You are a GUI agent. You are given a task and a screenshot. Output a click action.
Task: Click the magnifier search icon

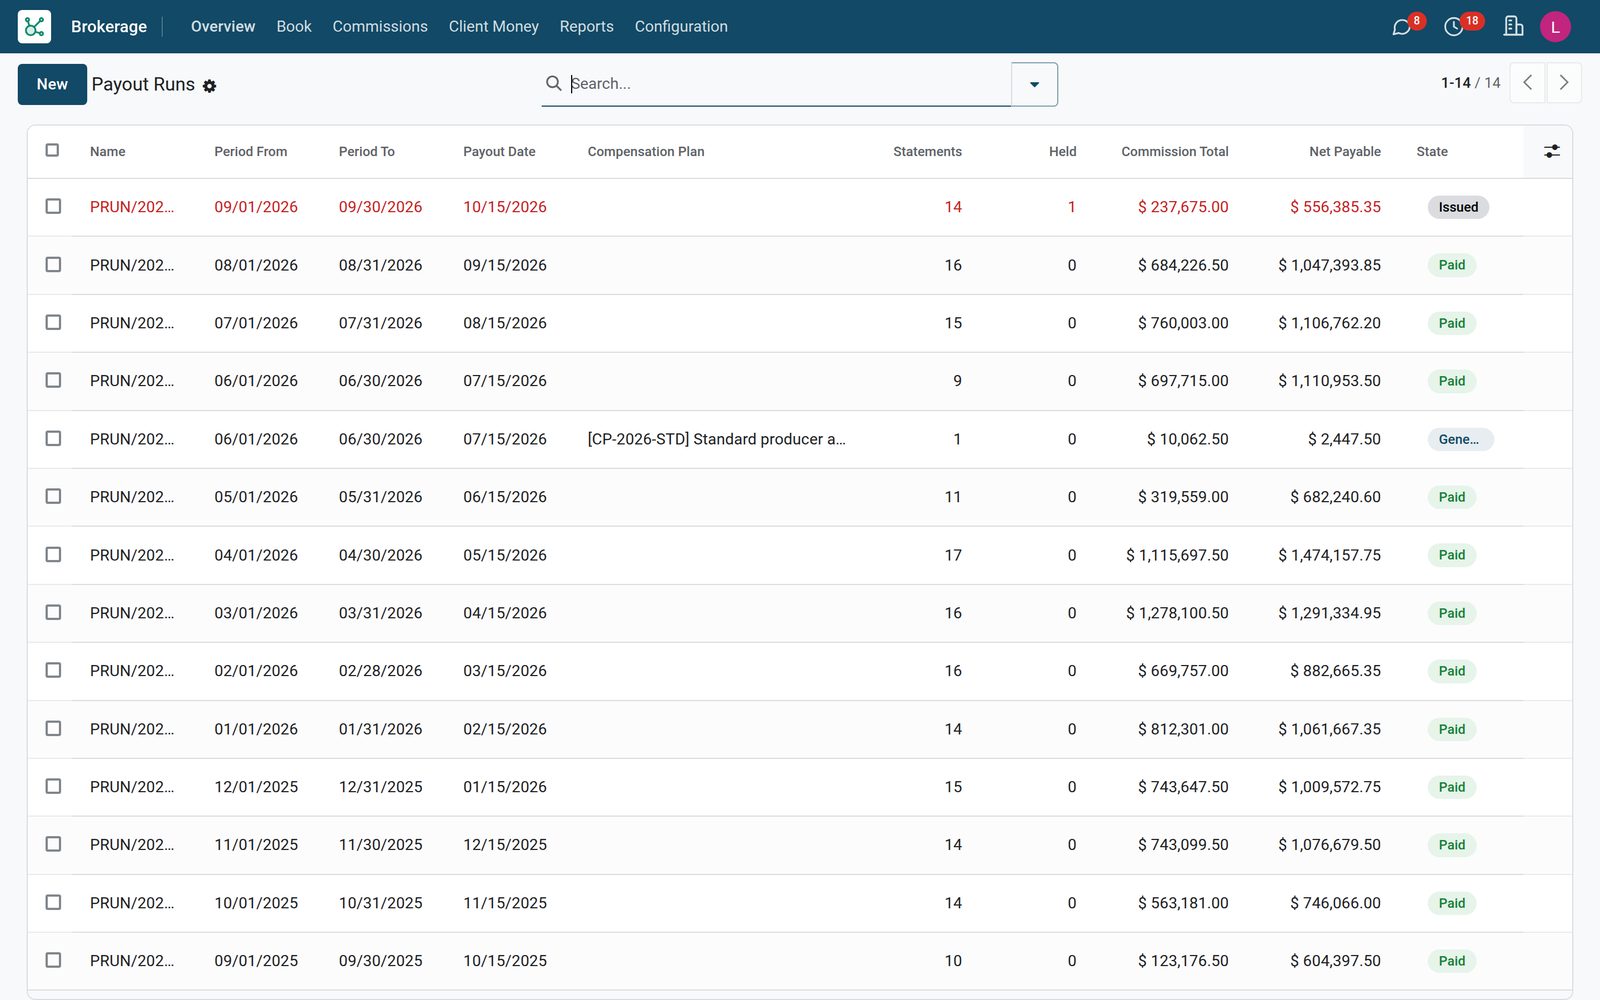553,83
